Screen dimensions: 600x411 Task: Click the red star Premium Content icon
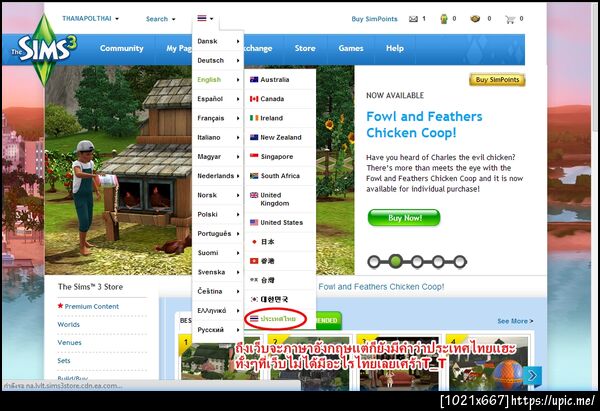60,306
